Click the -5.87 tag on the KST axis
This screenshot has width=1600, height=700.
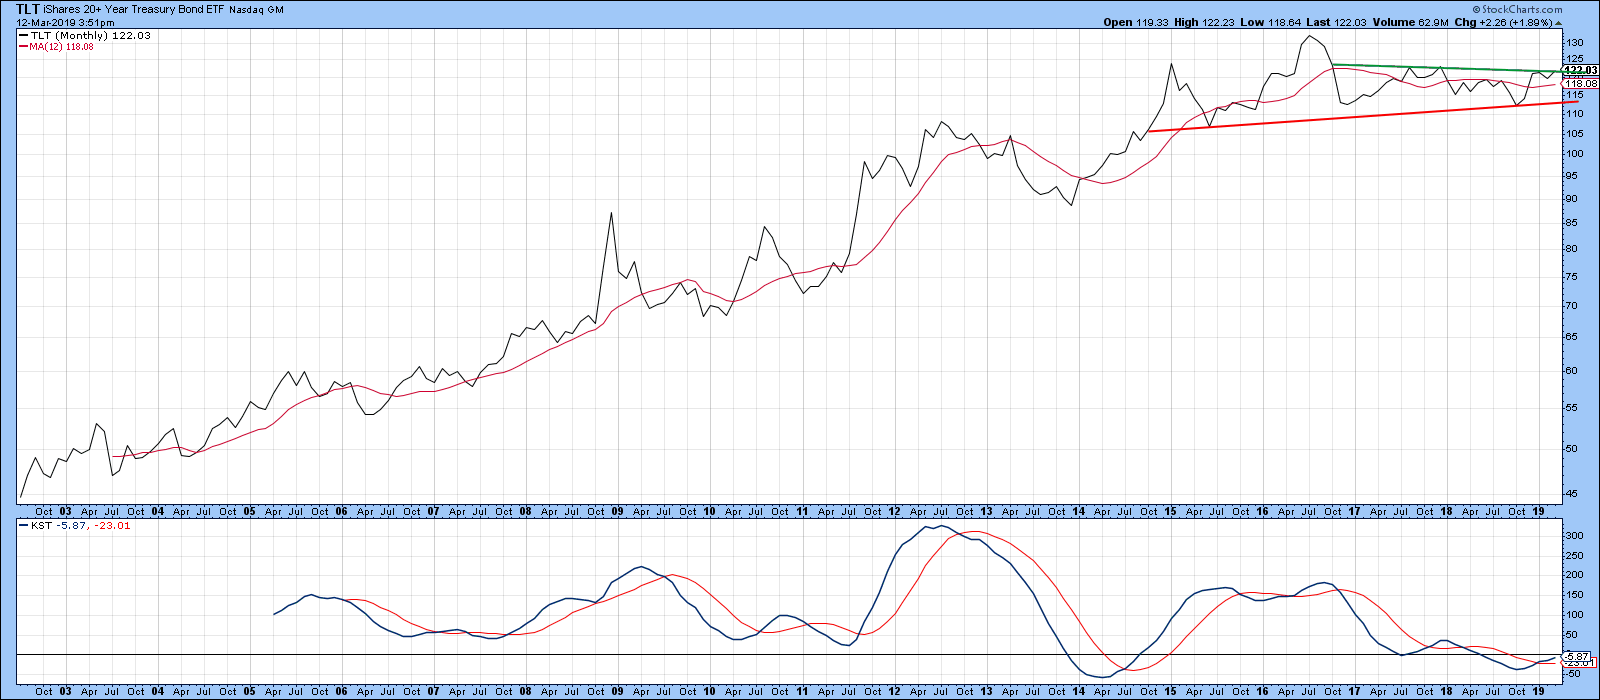tap(1577, 656)
